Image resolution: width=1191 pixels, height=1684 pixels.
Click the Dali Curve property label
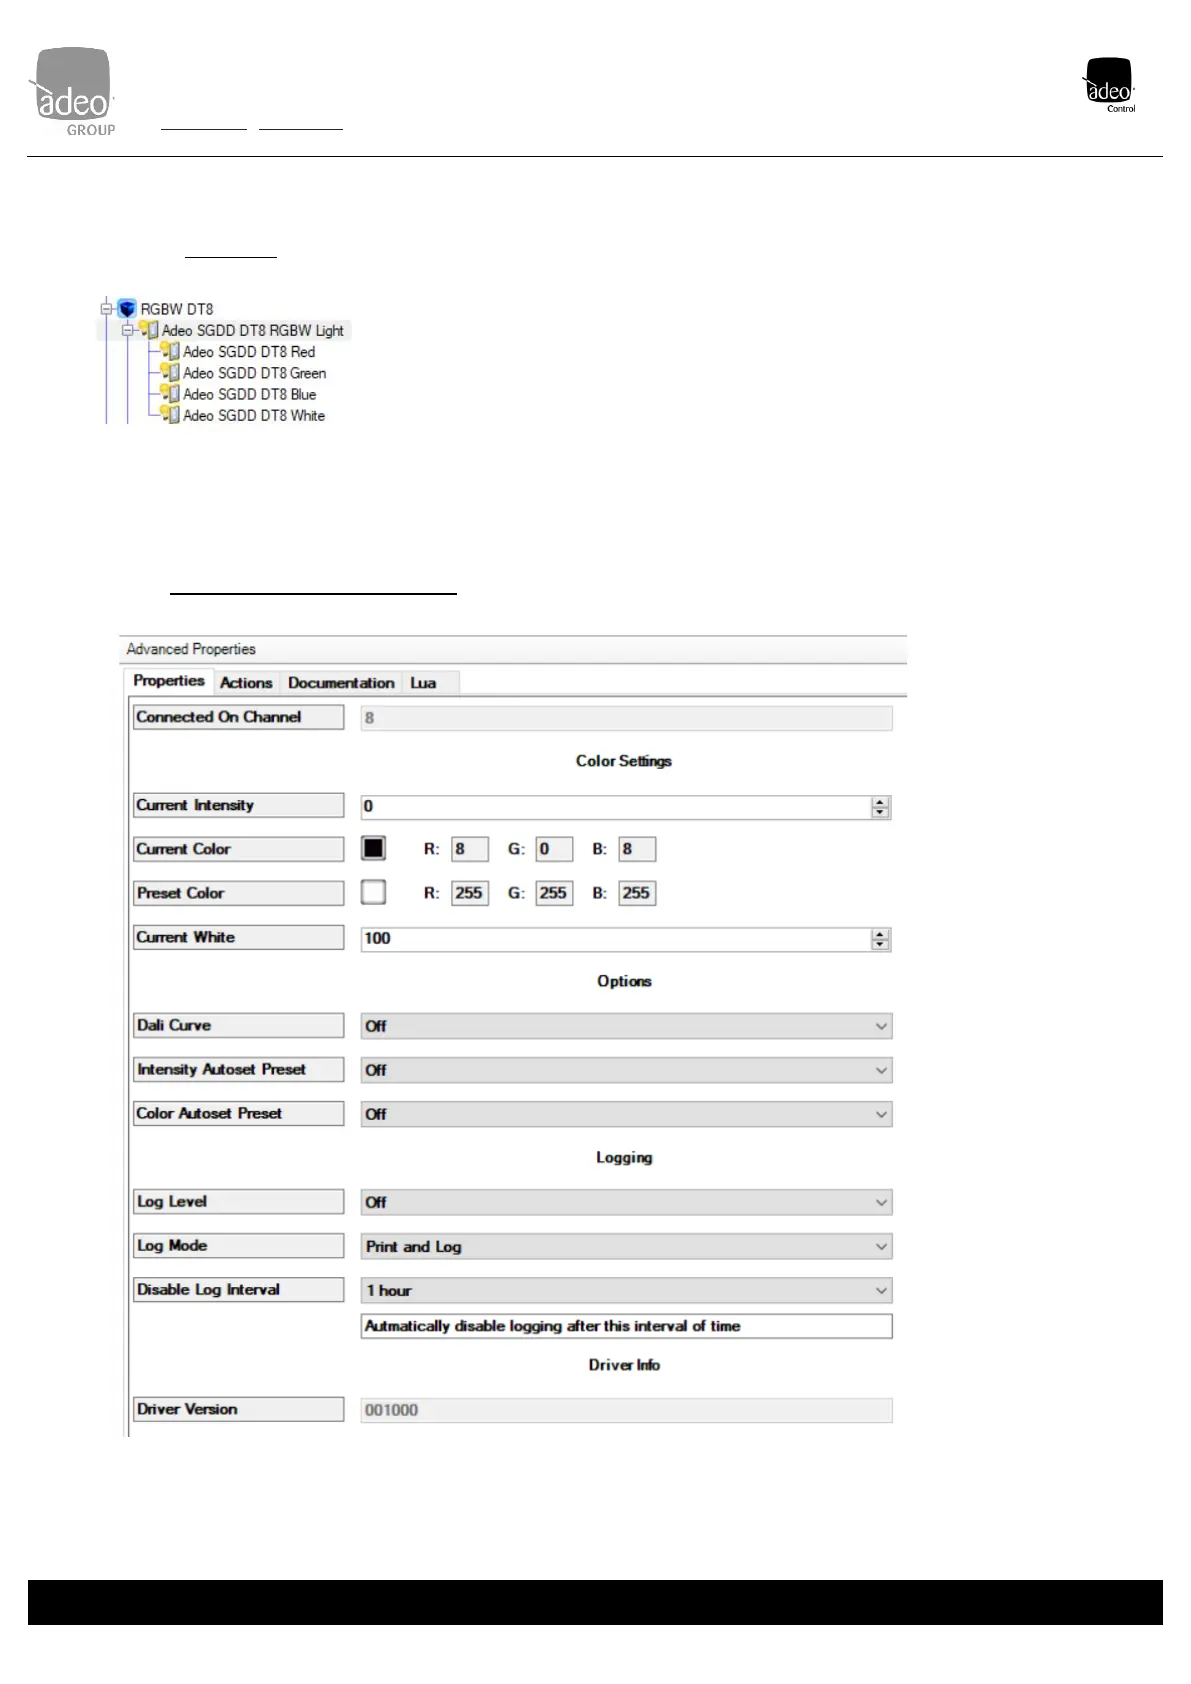pyautogui.click(x=238, y=1025)
